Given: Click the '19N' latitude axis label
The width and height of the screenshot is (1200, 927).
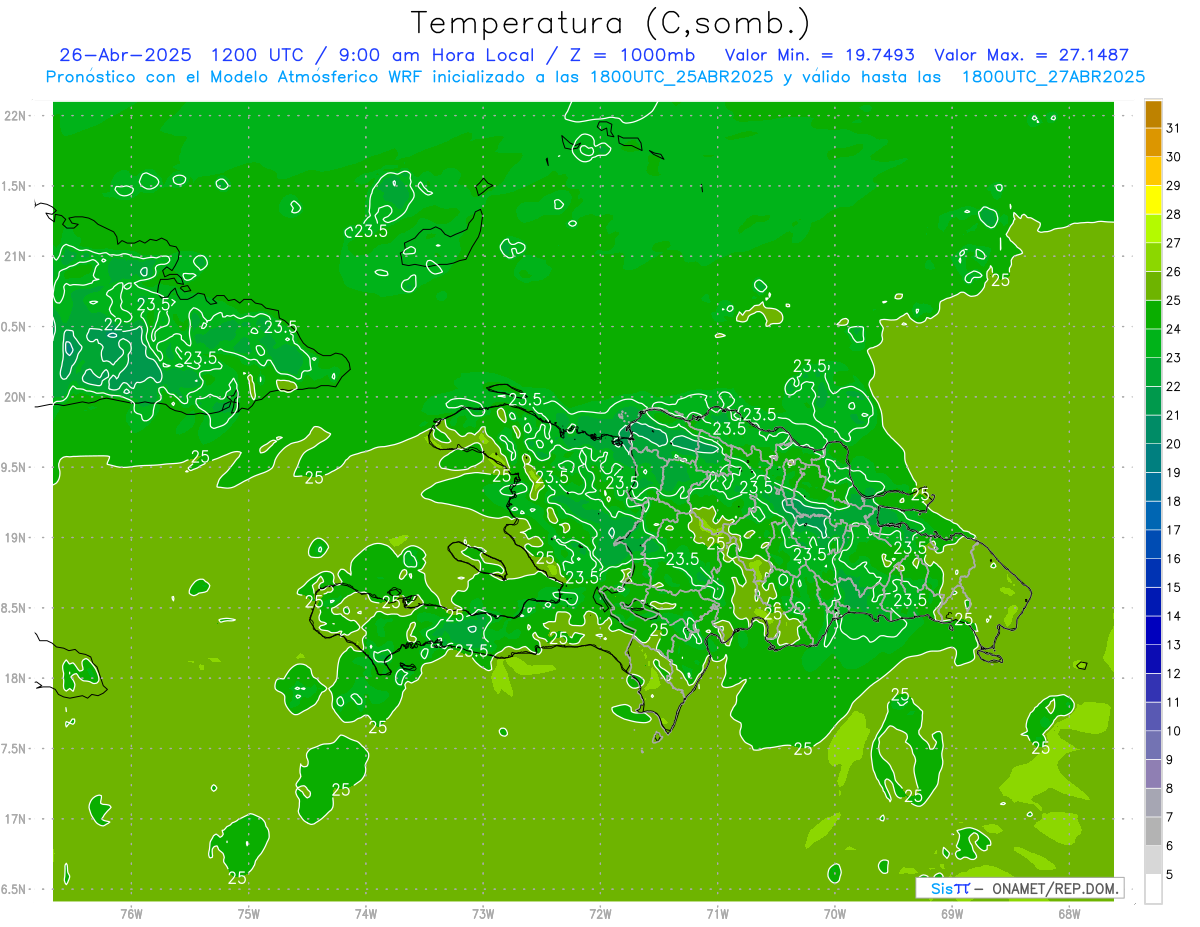Looking at the screenshot, I should tap(17, 538).
